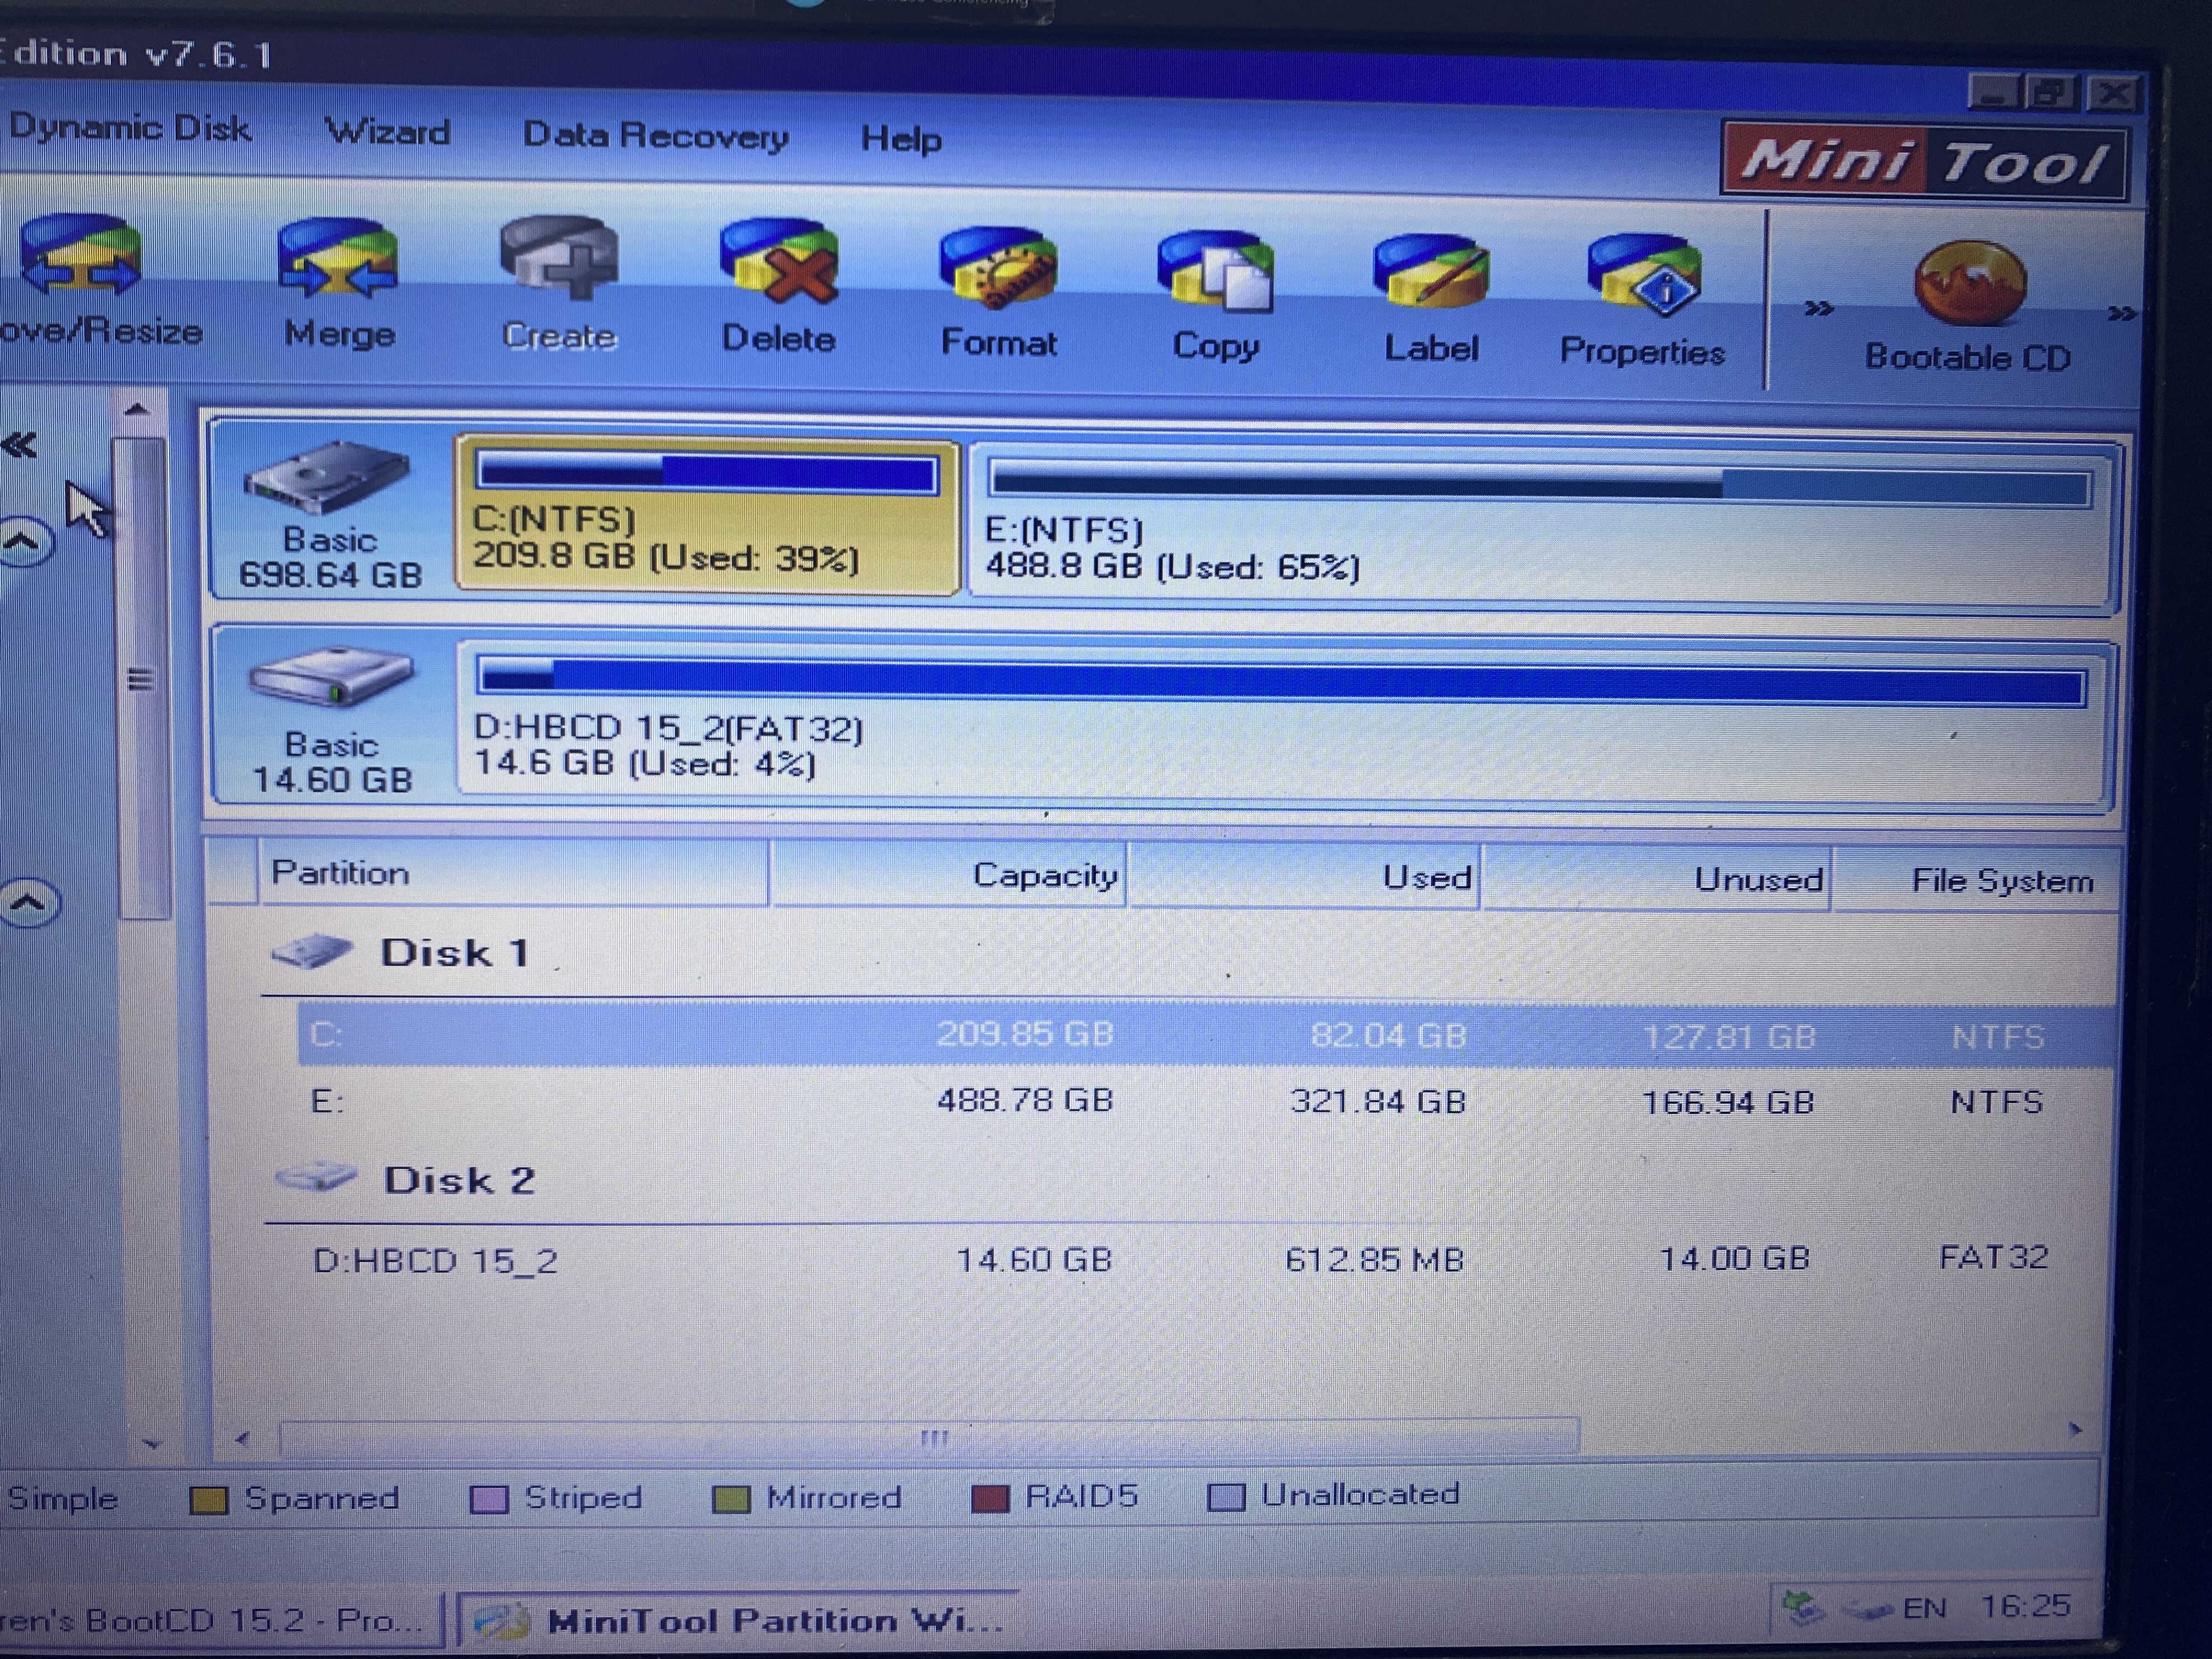The width and height of the screenshot is (2212, 1659).
Task: Click the sidebar scroll-up arrow
Action: click(136, 409)
